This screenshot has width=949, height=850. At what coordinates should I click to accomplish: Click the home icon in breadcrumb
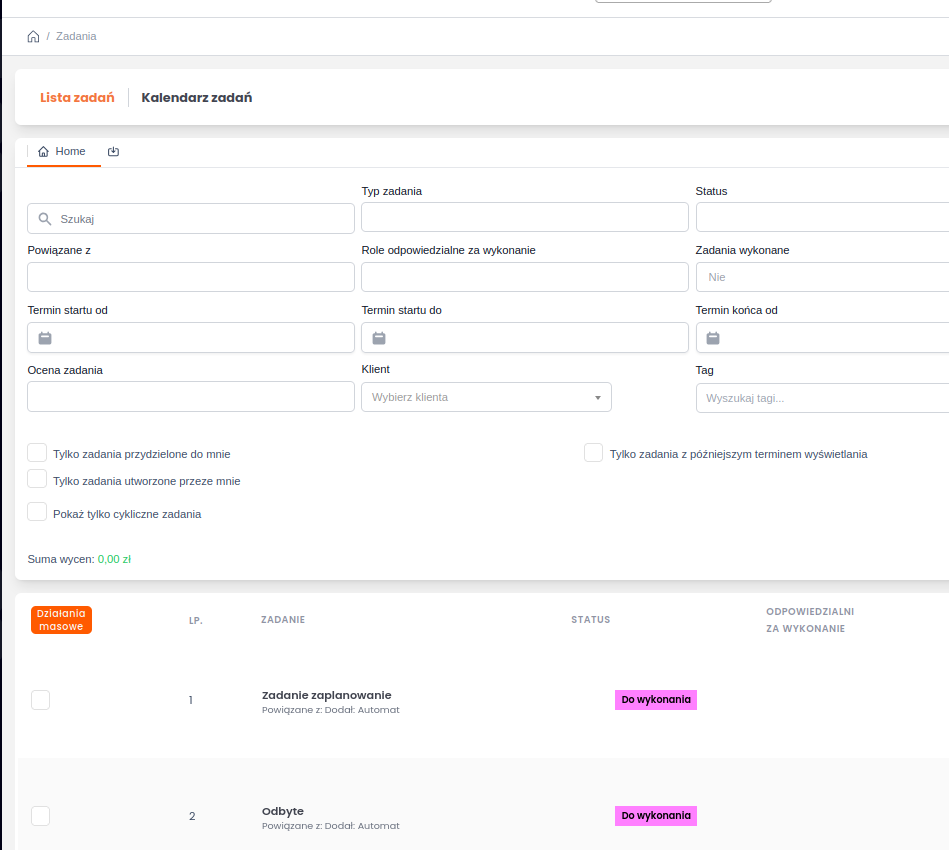coord(33,37)
